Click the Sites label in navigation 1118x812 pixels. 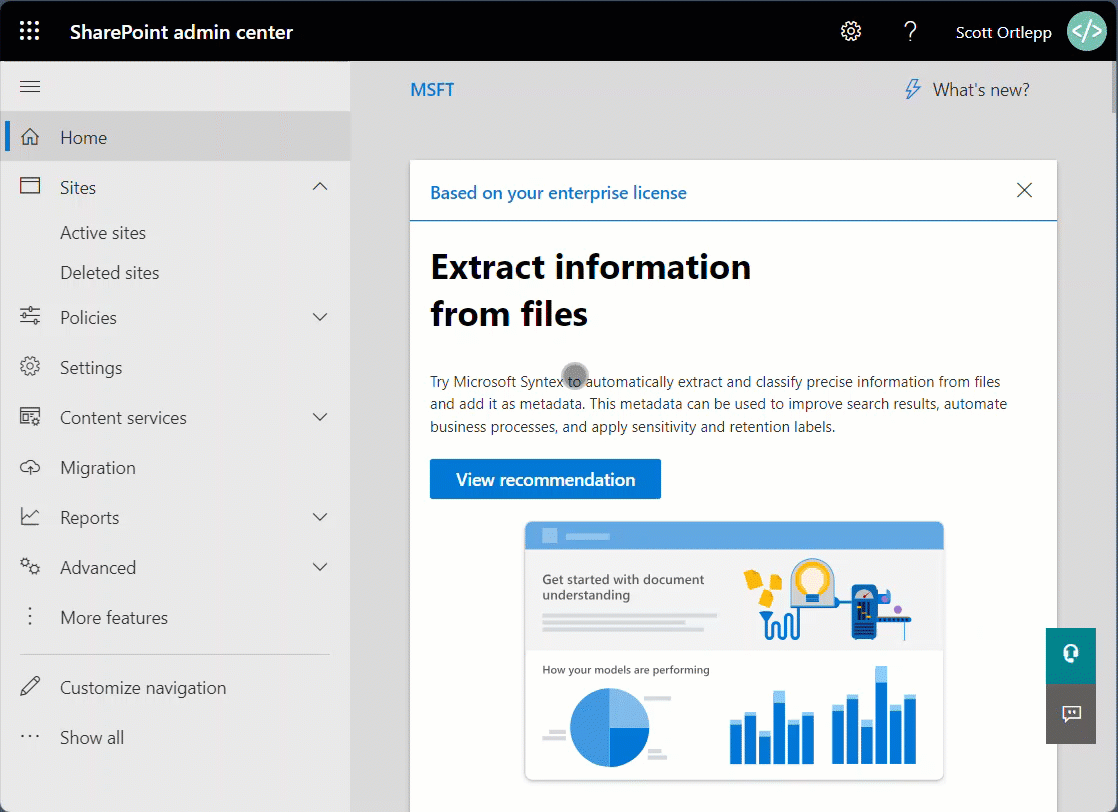pos(78,187)
